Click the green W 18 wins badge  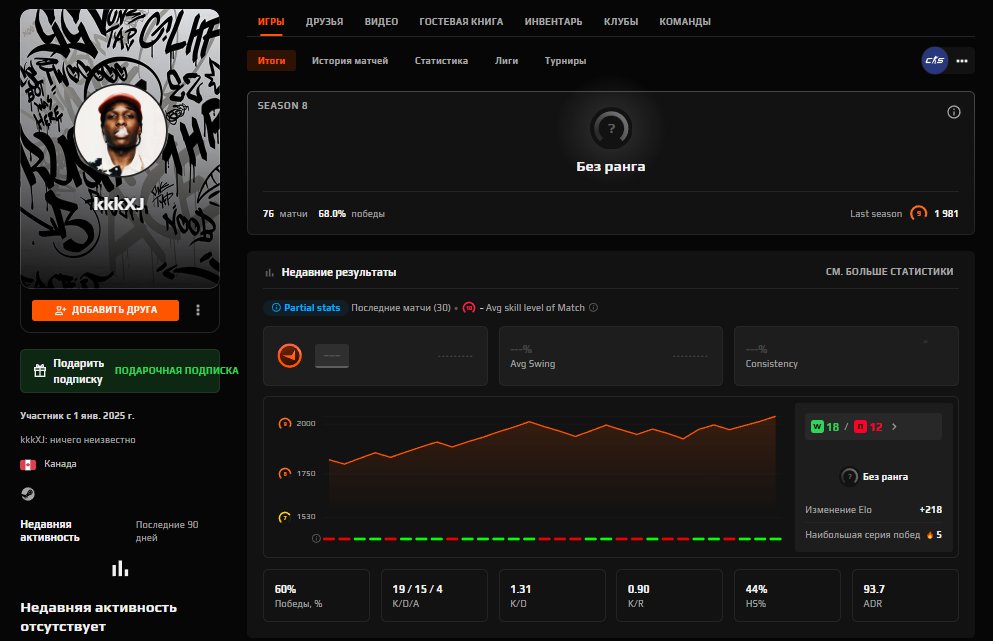pos(825,427)
